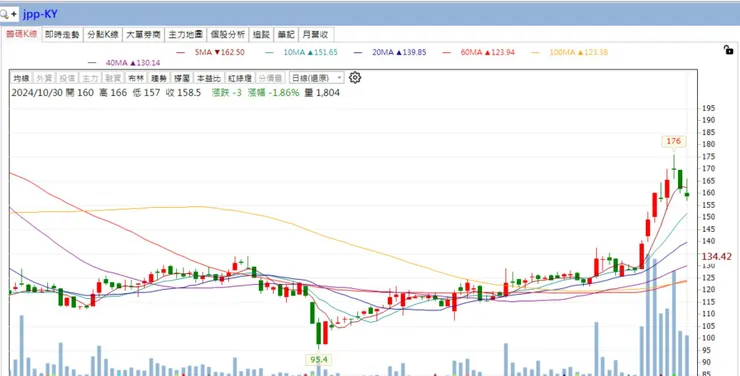Click the 20MA 139.85 legend entry
The image size is (740, 376).
[390, 52]
